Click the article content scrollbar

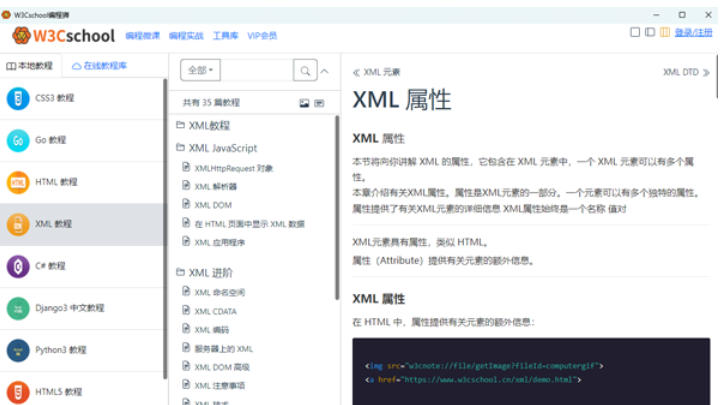717,76
